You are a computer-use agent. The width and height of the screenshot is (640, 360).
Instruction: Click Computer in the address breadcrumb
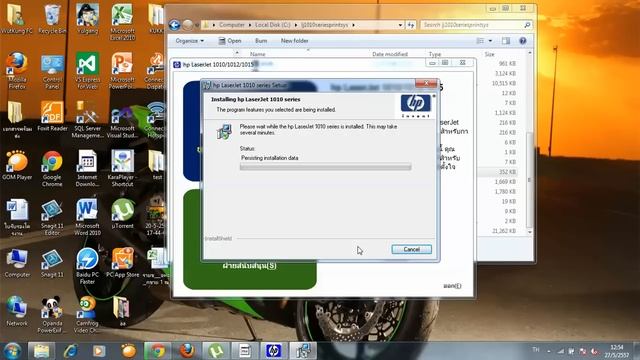(232, 25)
